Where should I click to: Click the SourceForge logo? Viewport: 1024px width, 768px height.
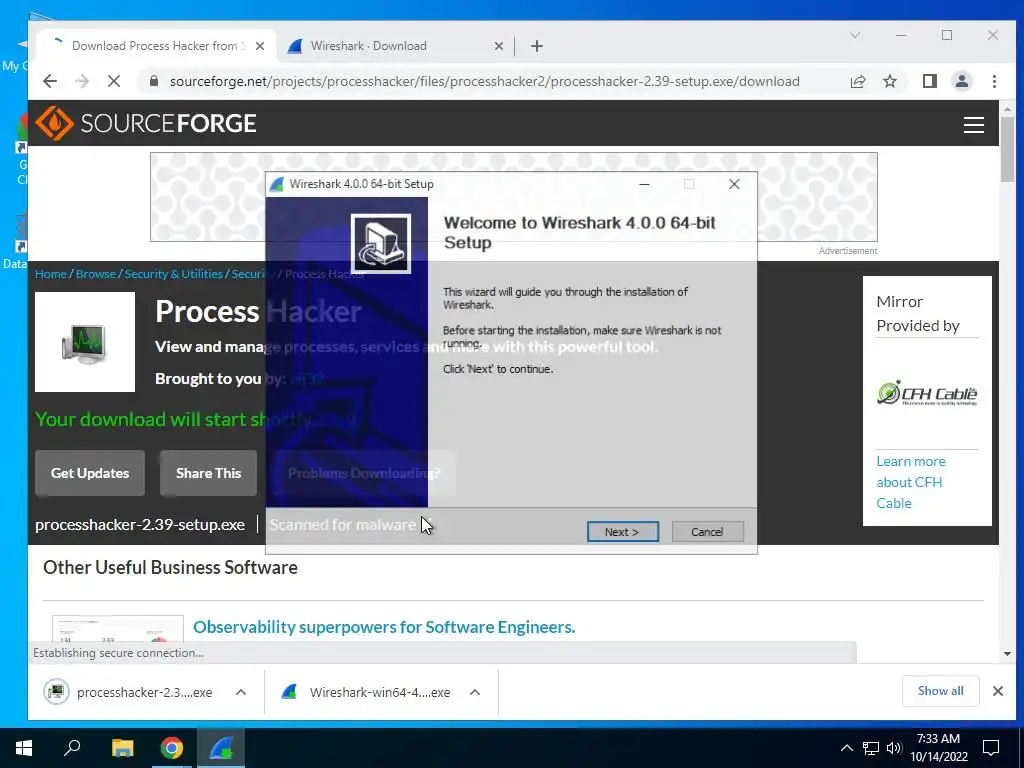point(146,123)
